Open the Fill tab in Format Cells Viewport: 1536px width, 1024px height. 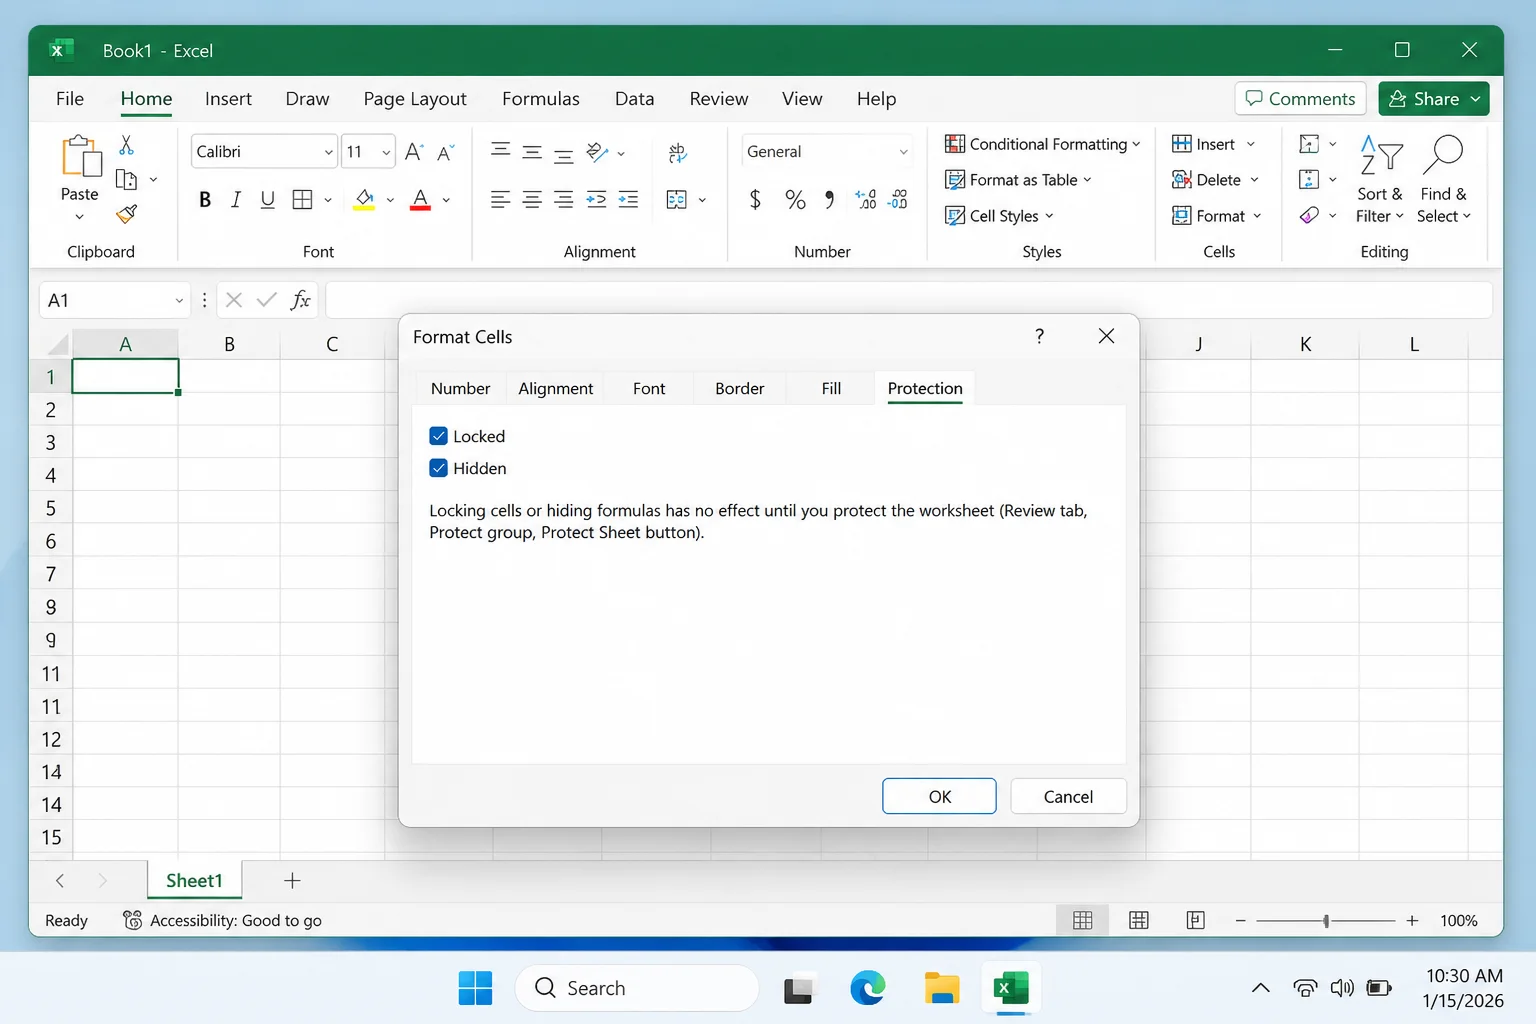coord(831,388)
